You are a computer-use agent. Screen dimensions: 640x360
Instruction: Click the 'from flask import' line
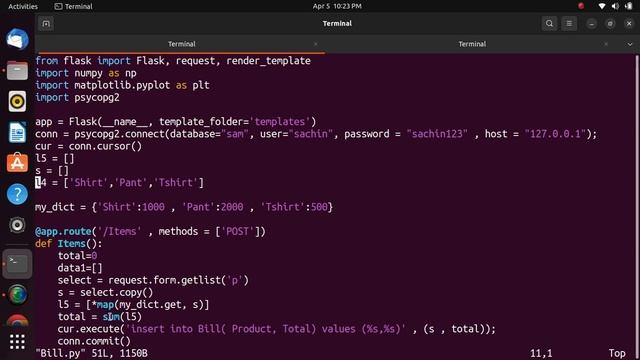(x=173, y=61)
